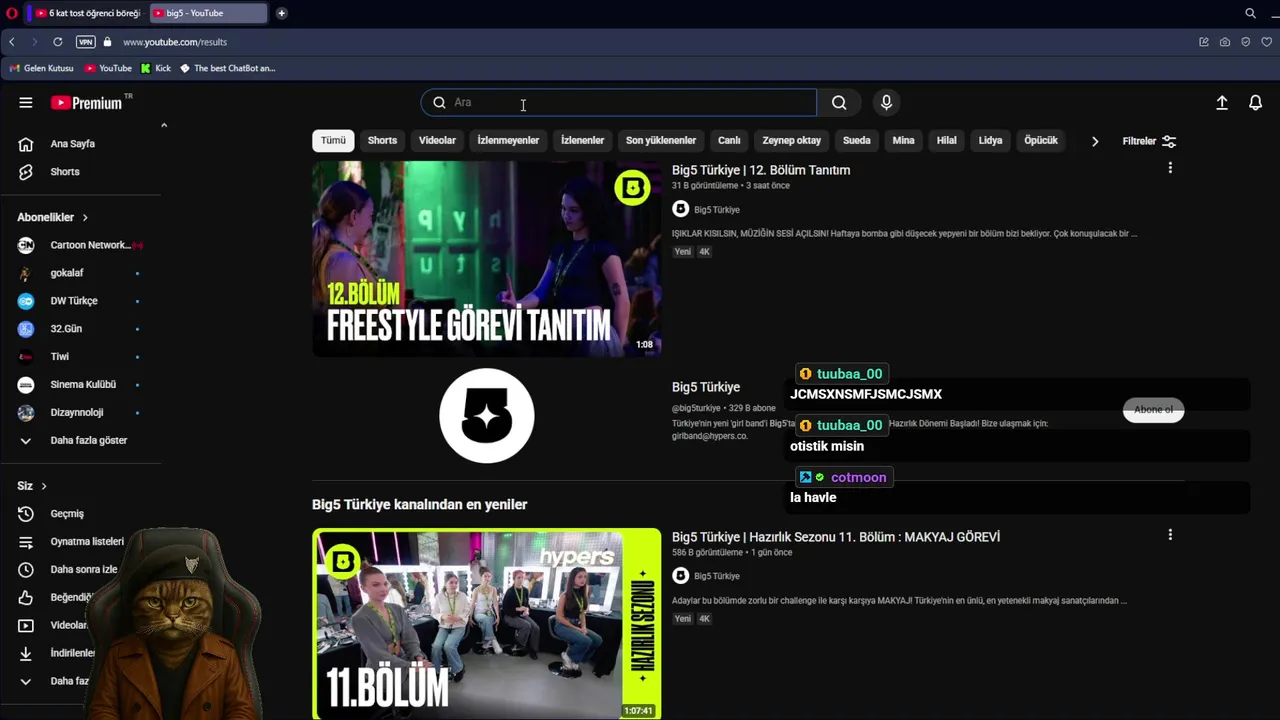Open the hamburger guide menu
The image size is (1280, 720).
[x=26, y=102]
